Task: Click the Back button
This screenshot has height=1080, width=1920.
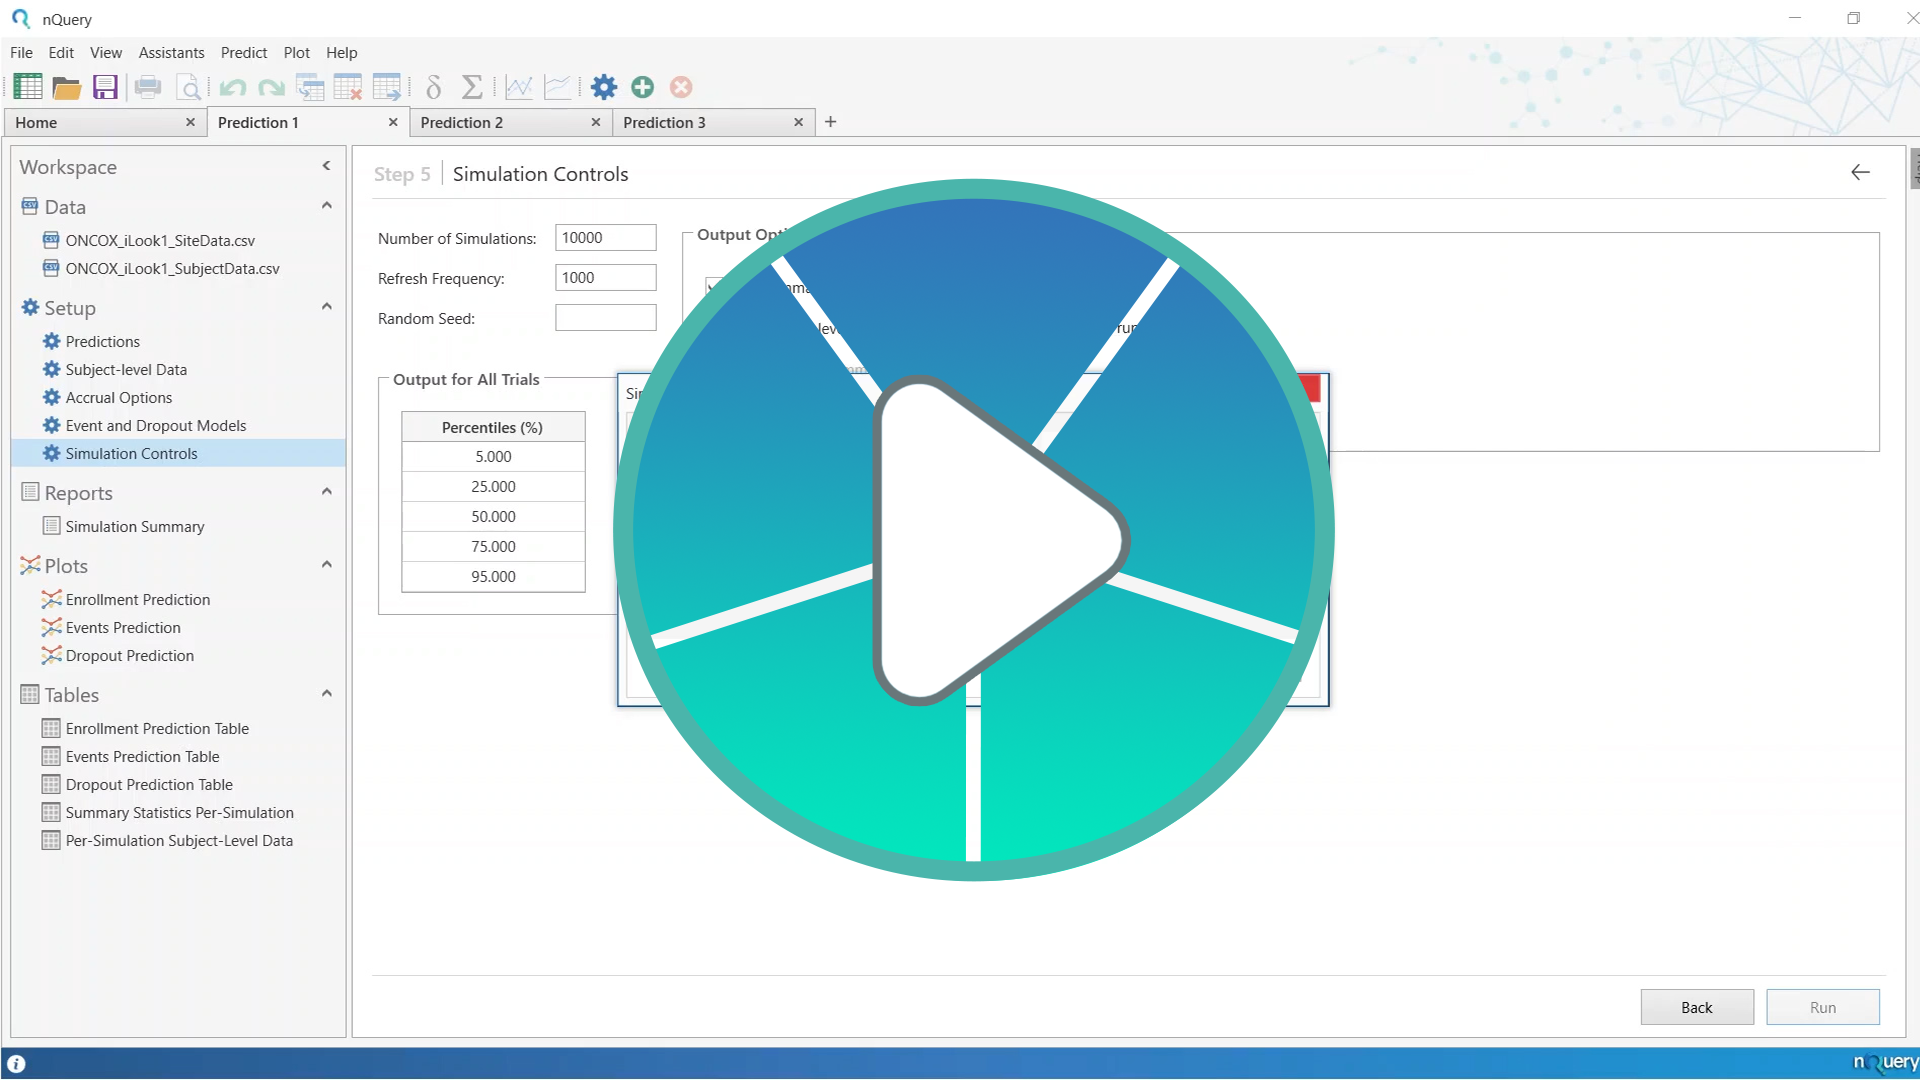Action: tap(1696, 1007)
